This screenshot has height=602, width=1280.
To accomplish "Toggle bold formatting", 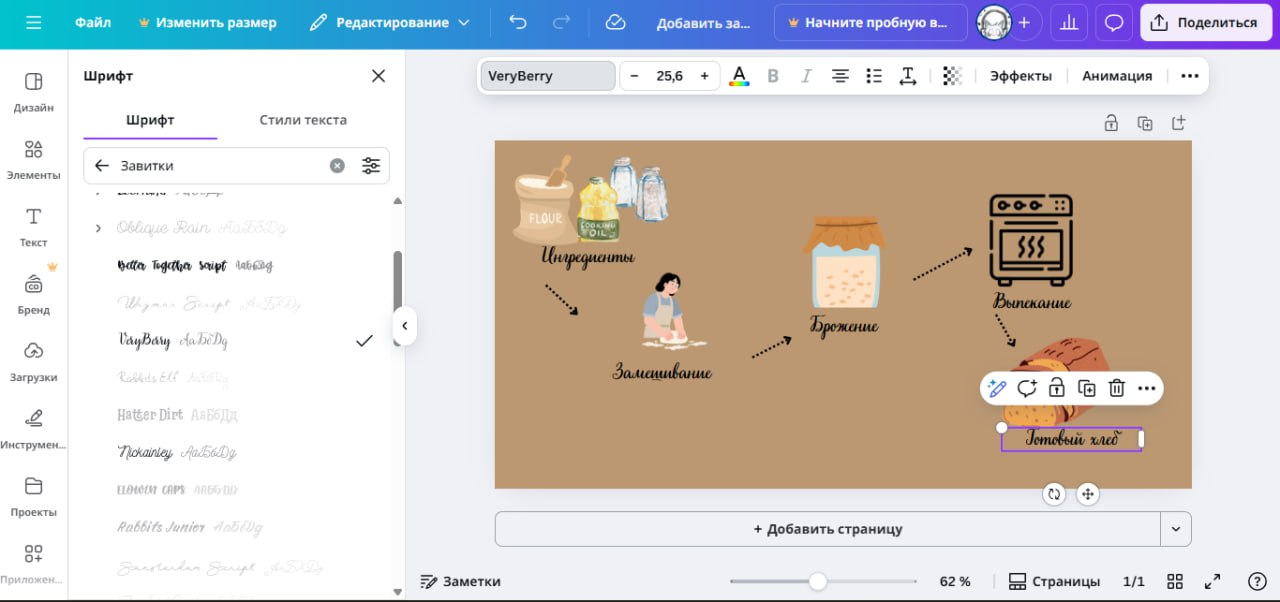I will click(x=772, y=76).
